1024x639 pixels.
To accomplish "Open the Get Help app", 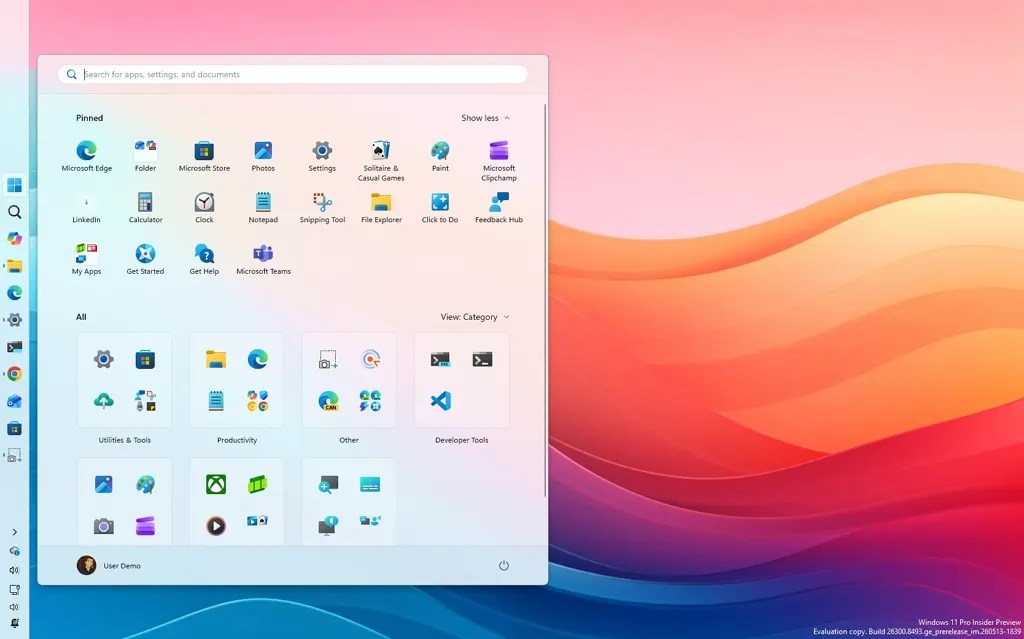I will click(x=204, y=259).
